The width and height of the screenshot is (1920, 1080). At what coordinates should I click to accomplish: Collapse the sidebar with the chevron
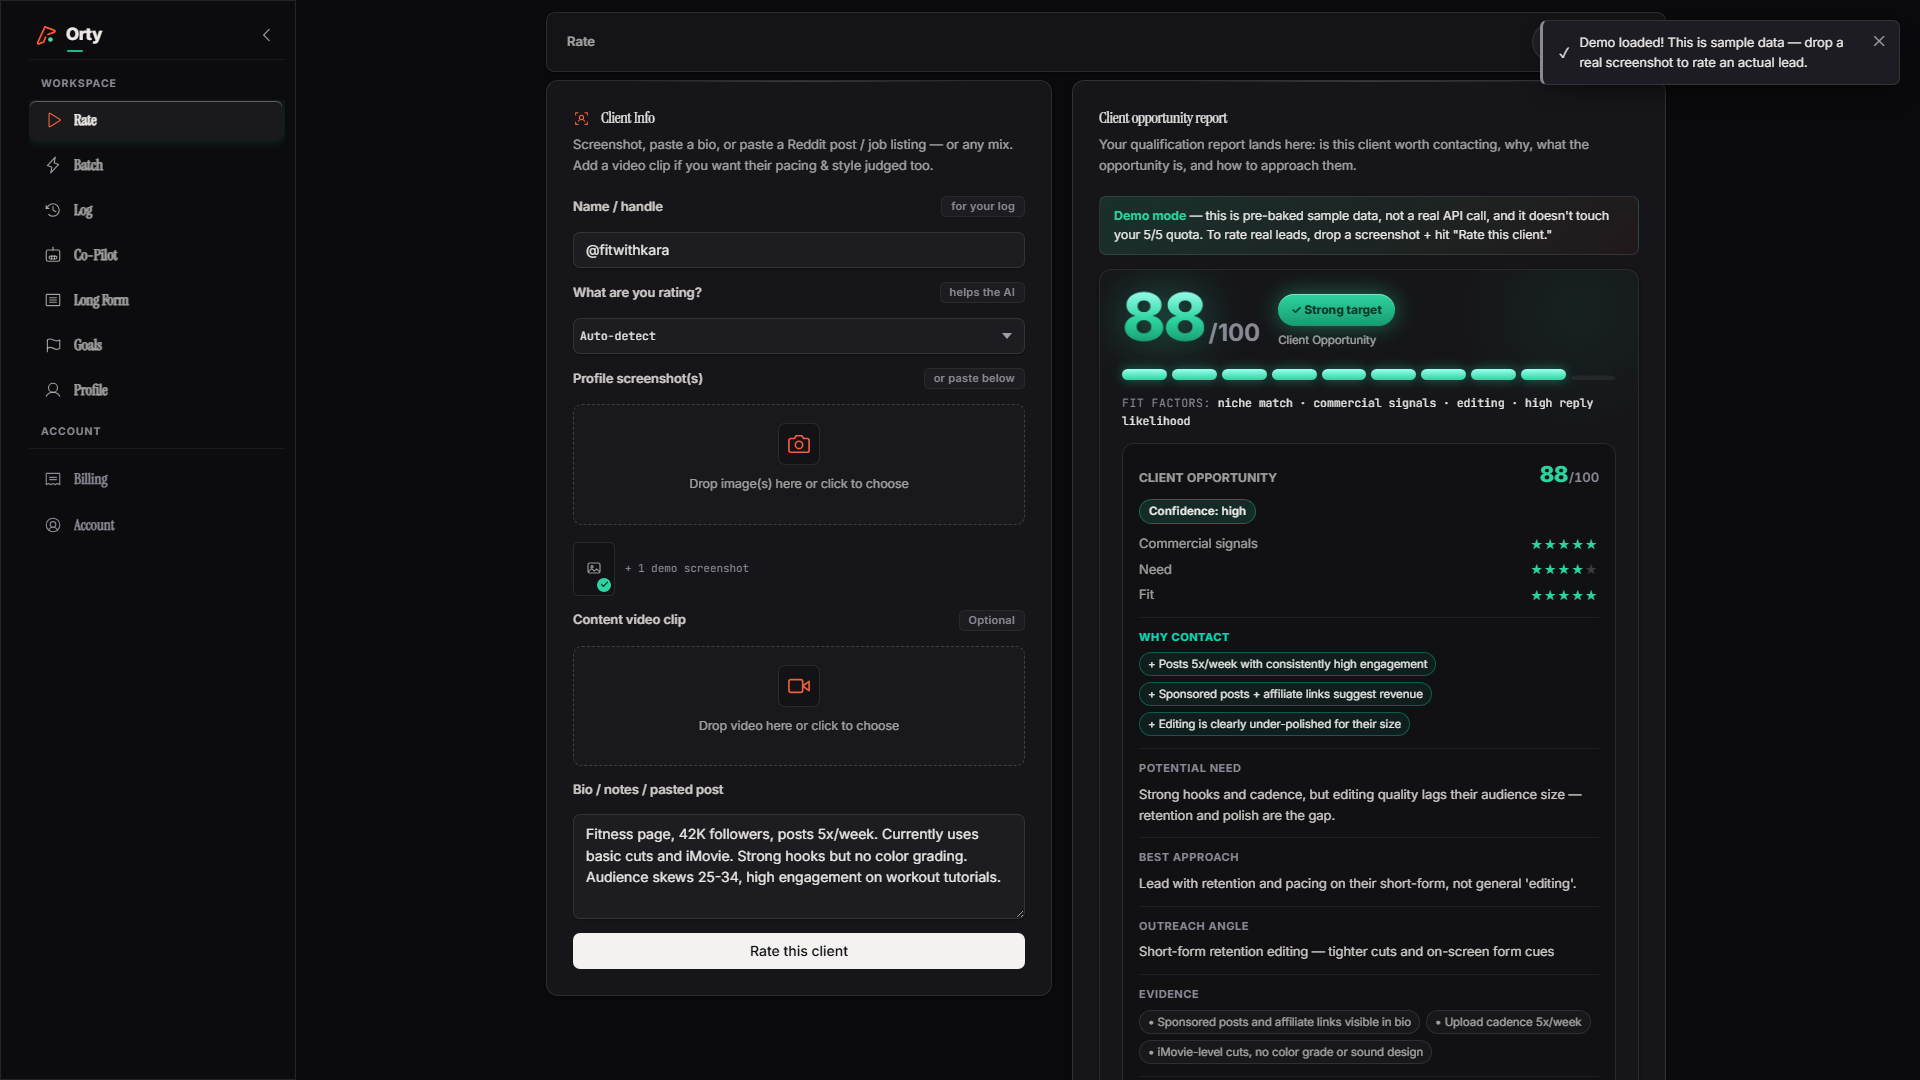266,35
